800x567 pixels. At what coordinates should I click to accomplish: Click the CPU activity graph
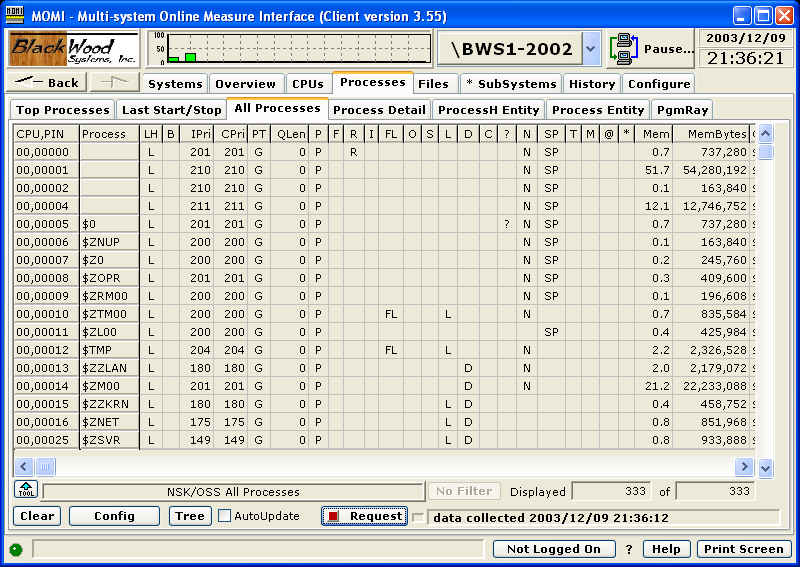(290, 48)
